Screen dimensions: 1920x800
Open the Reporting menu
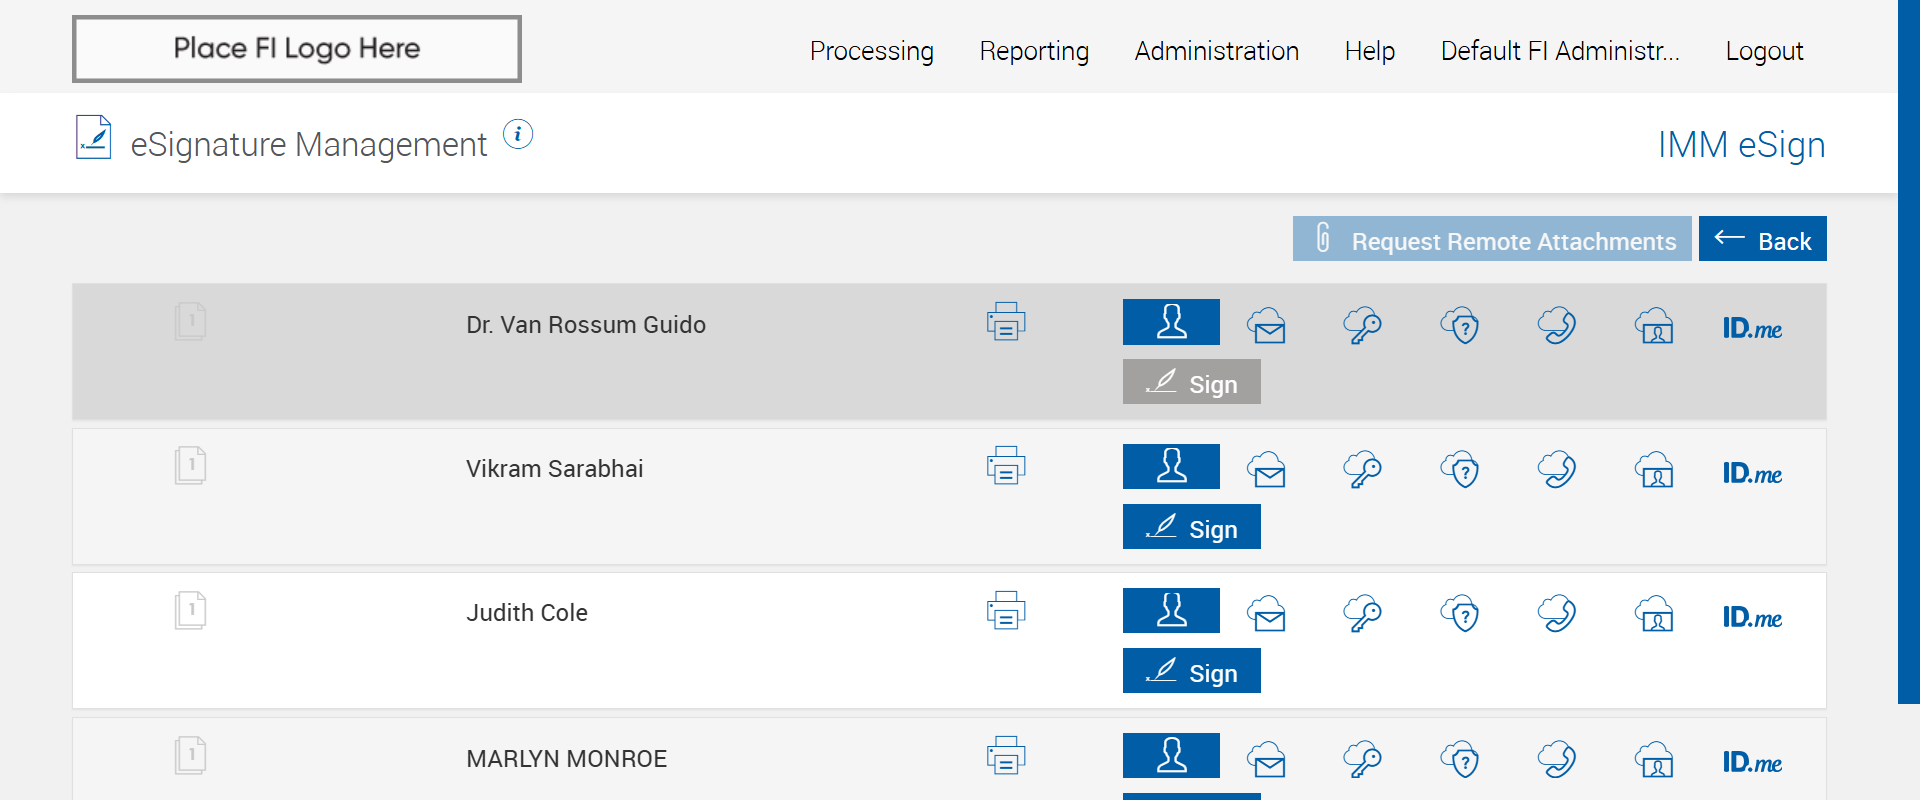1034,51
